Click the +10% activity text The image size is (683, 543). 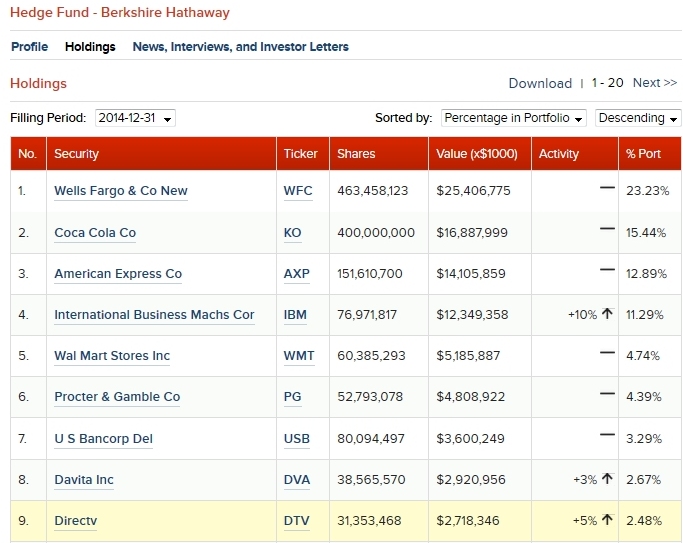click(x=582, y=314)
